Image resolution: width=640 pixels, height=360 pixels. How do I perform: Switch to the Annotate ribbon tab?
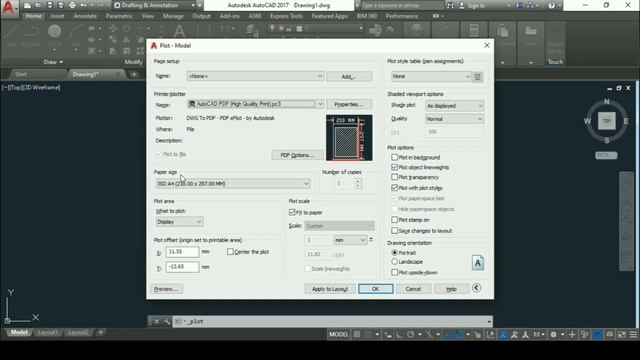coord(85,16)
